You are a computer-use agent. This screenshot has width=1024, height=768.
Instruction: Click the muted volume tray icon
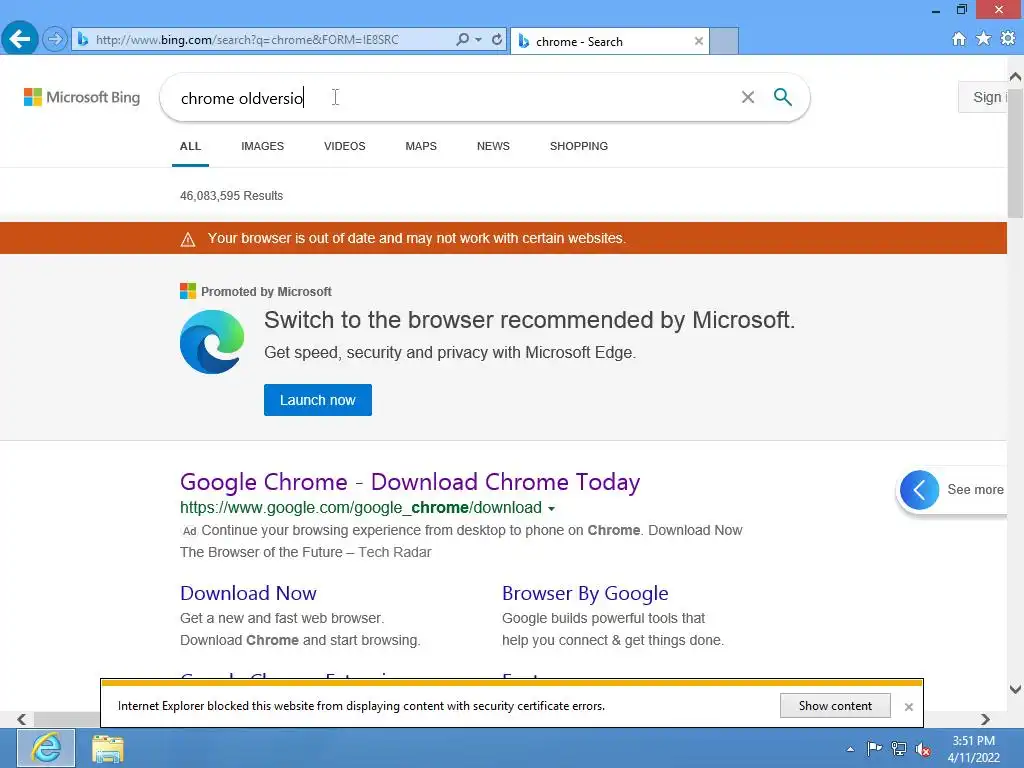(923, 749)
